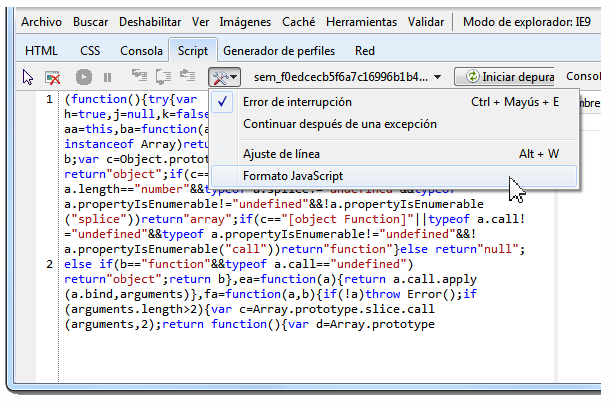Open the Validar menu

426,22
